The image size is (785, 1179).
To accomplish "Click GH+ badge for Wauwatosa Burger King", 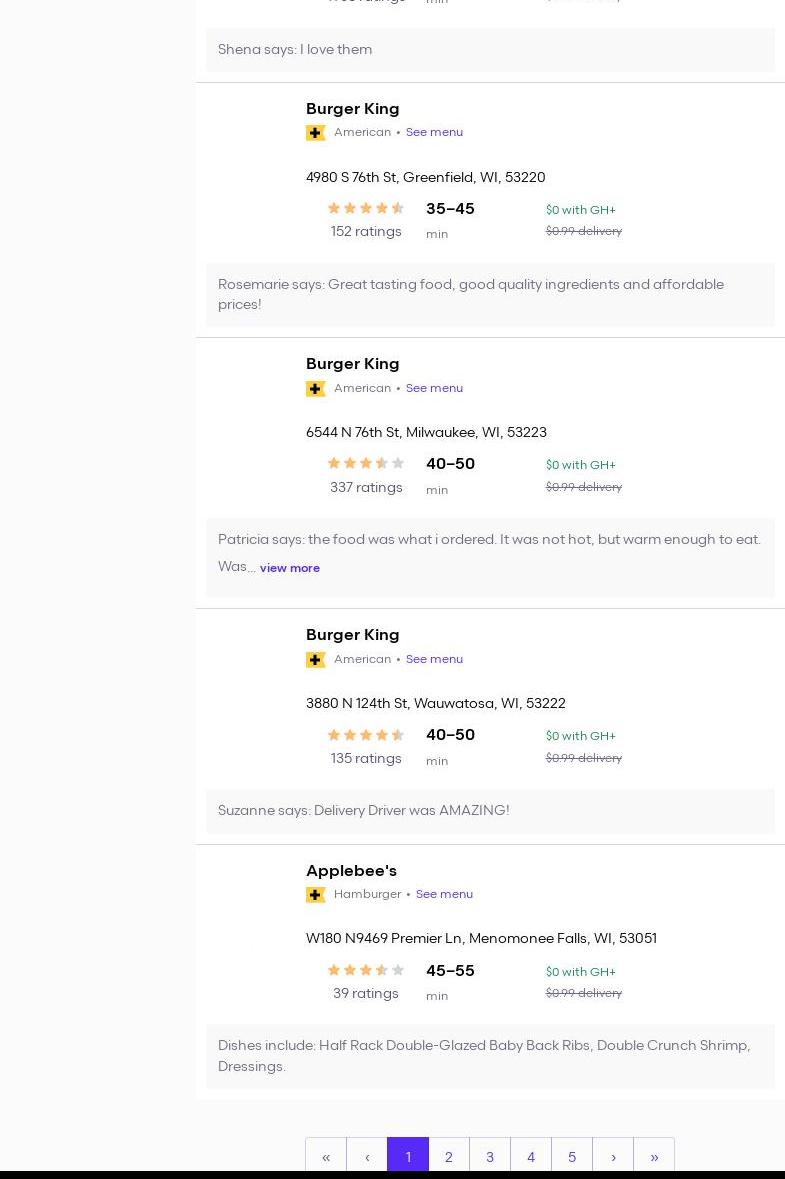I will [315, 660].
